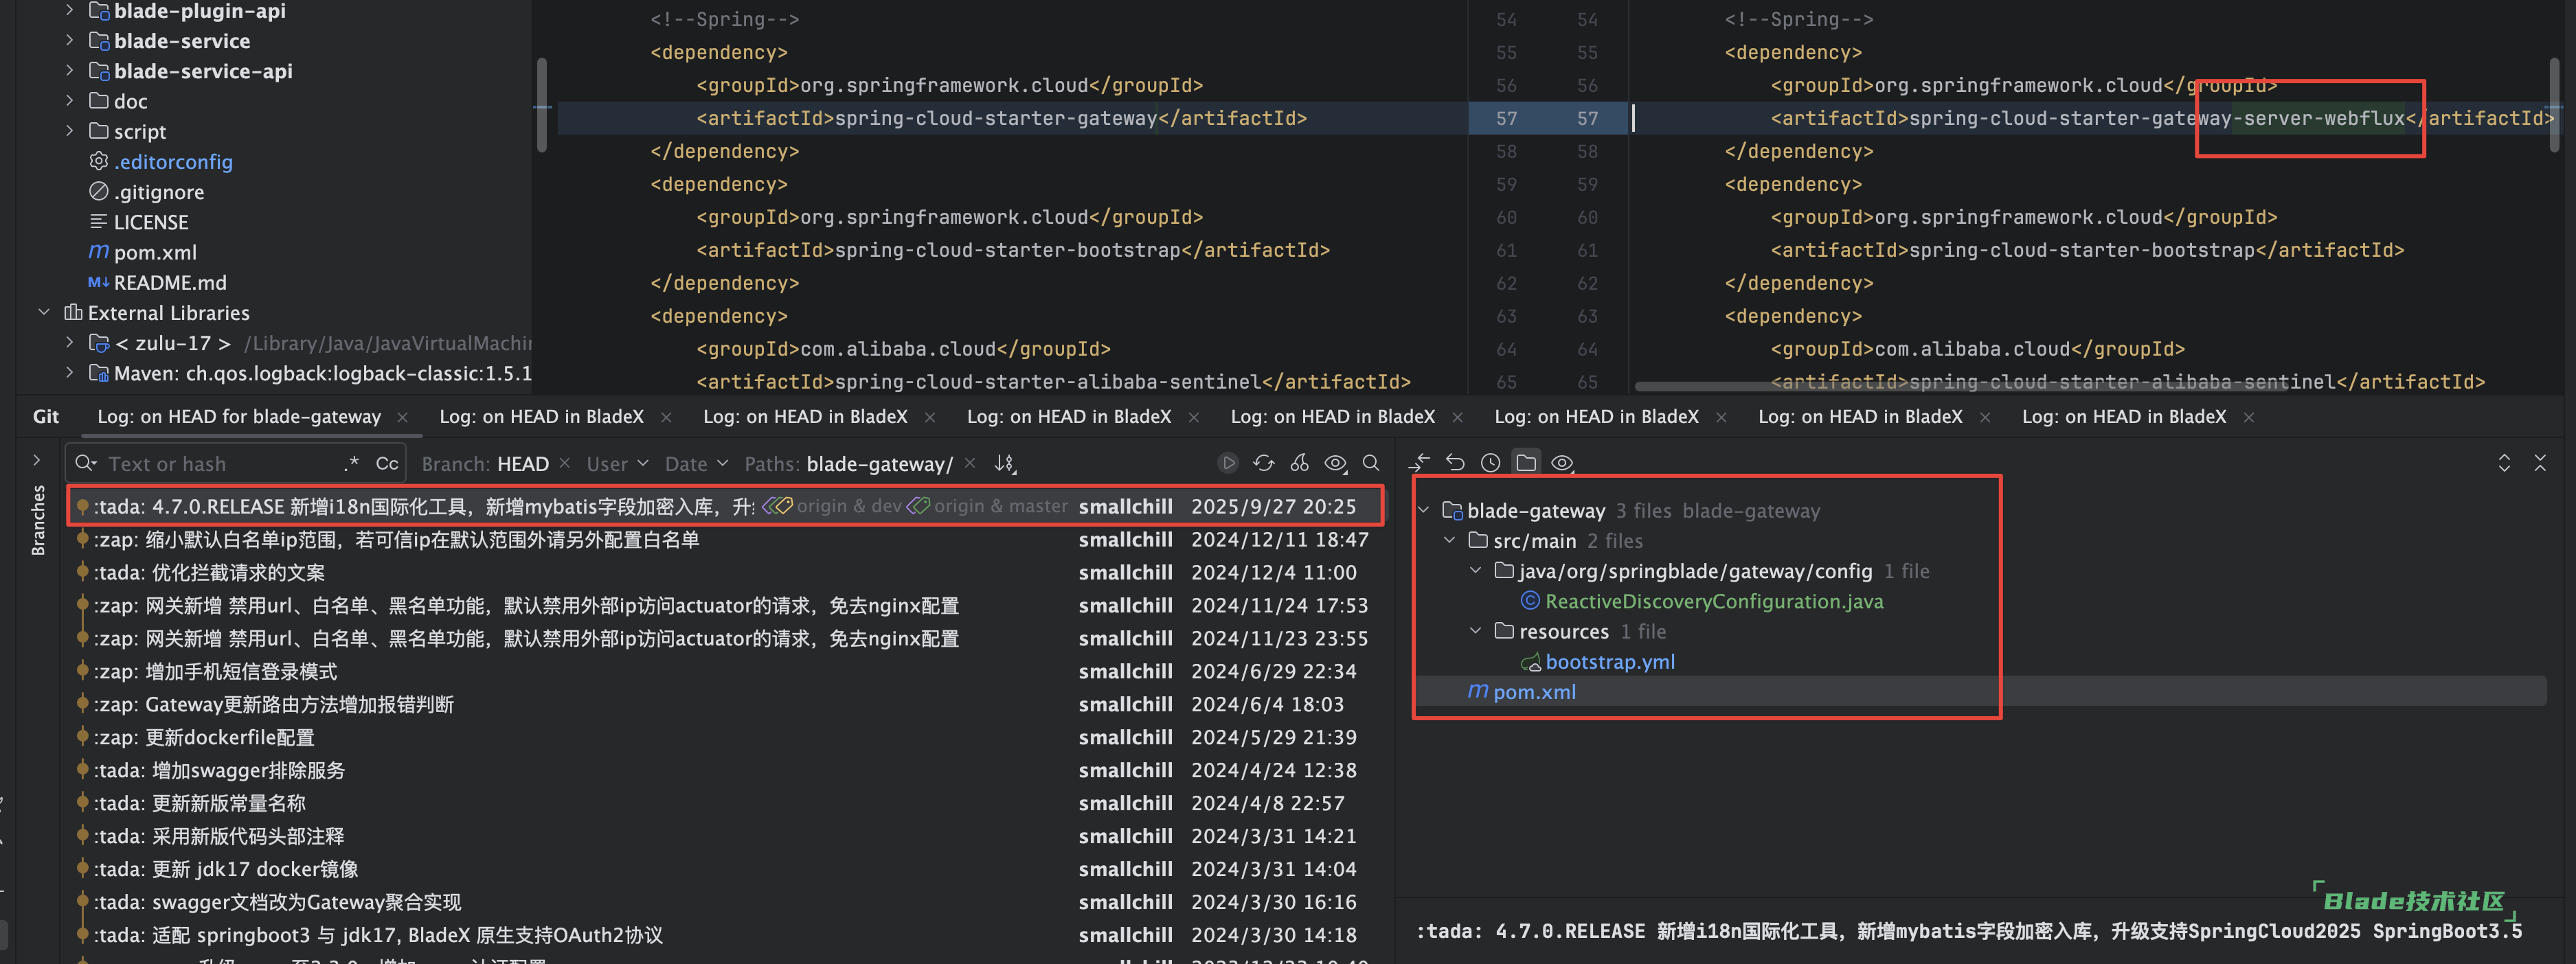This screenshot has height=964, width=2576.
Task: Click the Revert Selected Changes icon
Action: pyautogui.click(x=1455, y=463)
